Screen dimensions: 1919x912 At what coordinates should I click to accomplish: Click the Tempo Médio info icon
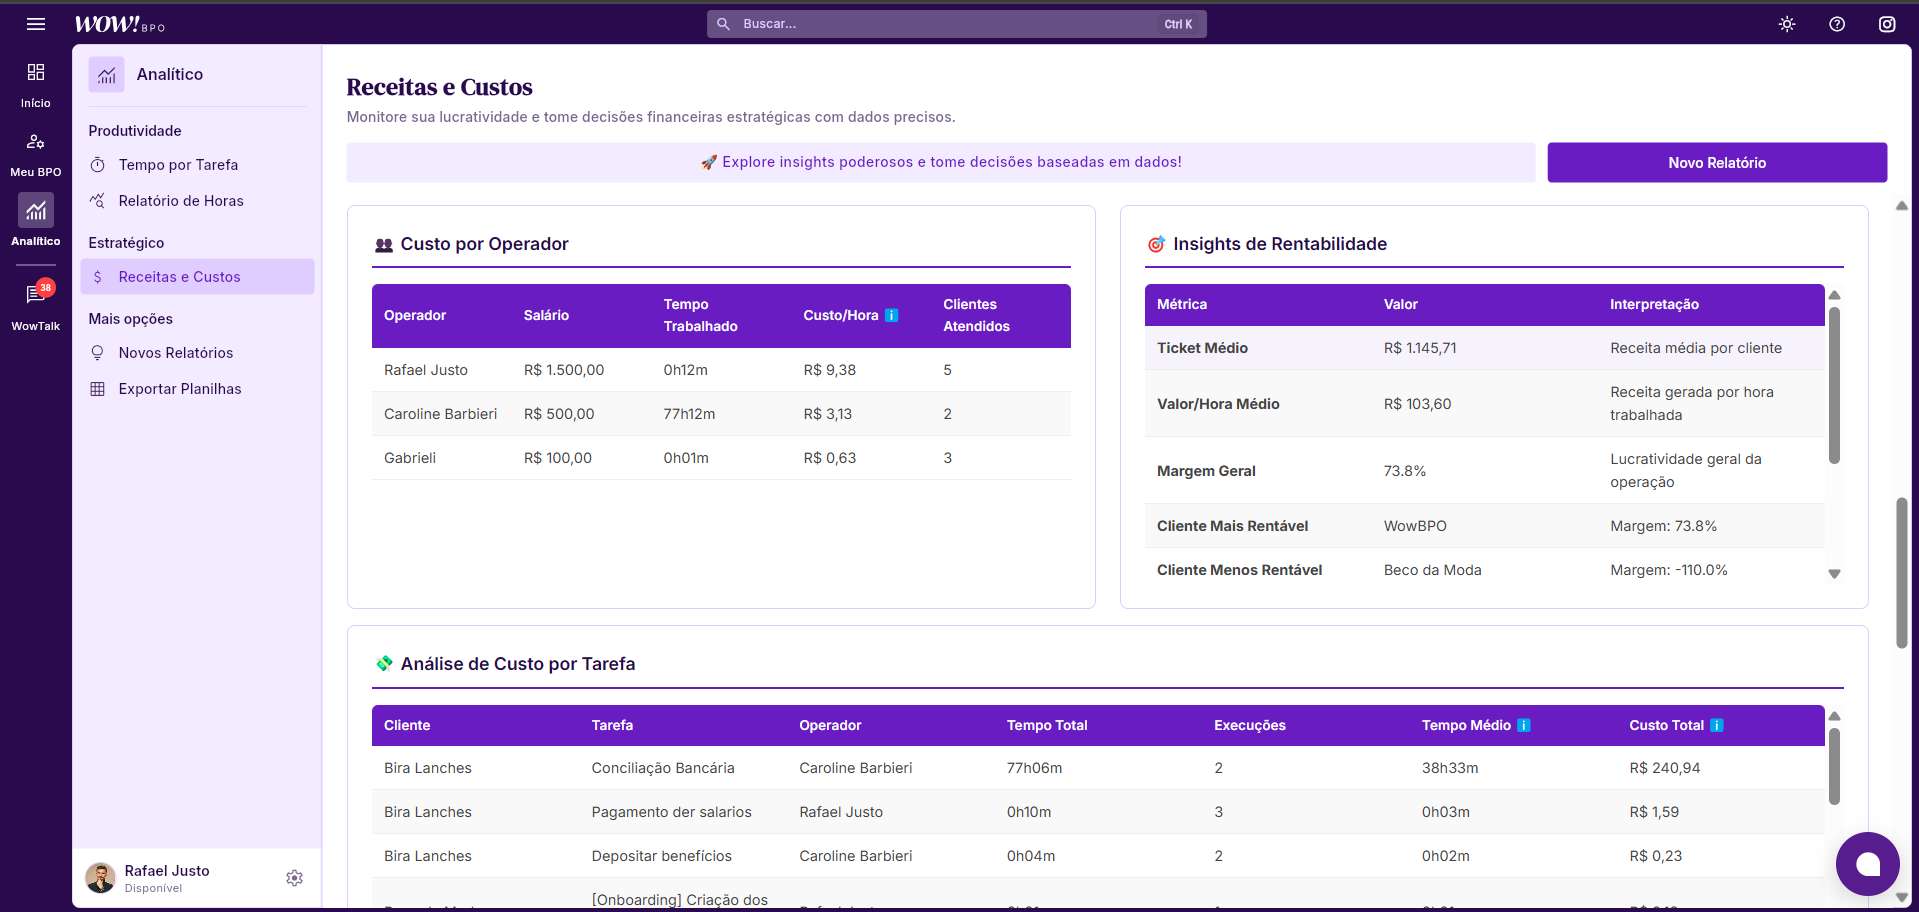click(1524, 726)
